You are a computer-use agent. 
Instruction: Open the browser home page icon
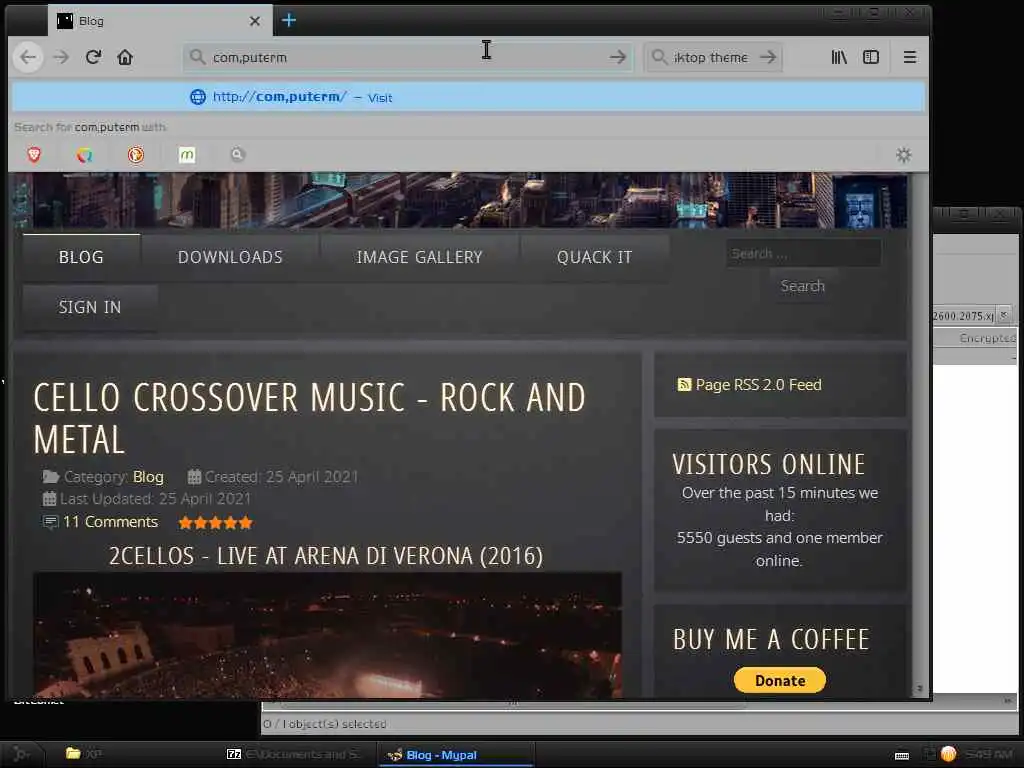point(125,57)
